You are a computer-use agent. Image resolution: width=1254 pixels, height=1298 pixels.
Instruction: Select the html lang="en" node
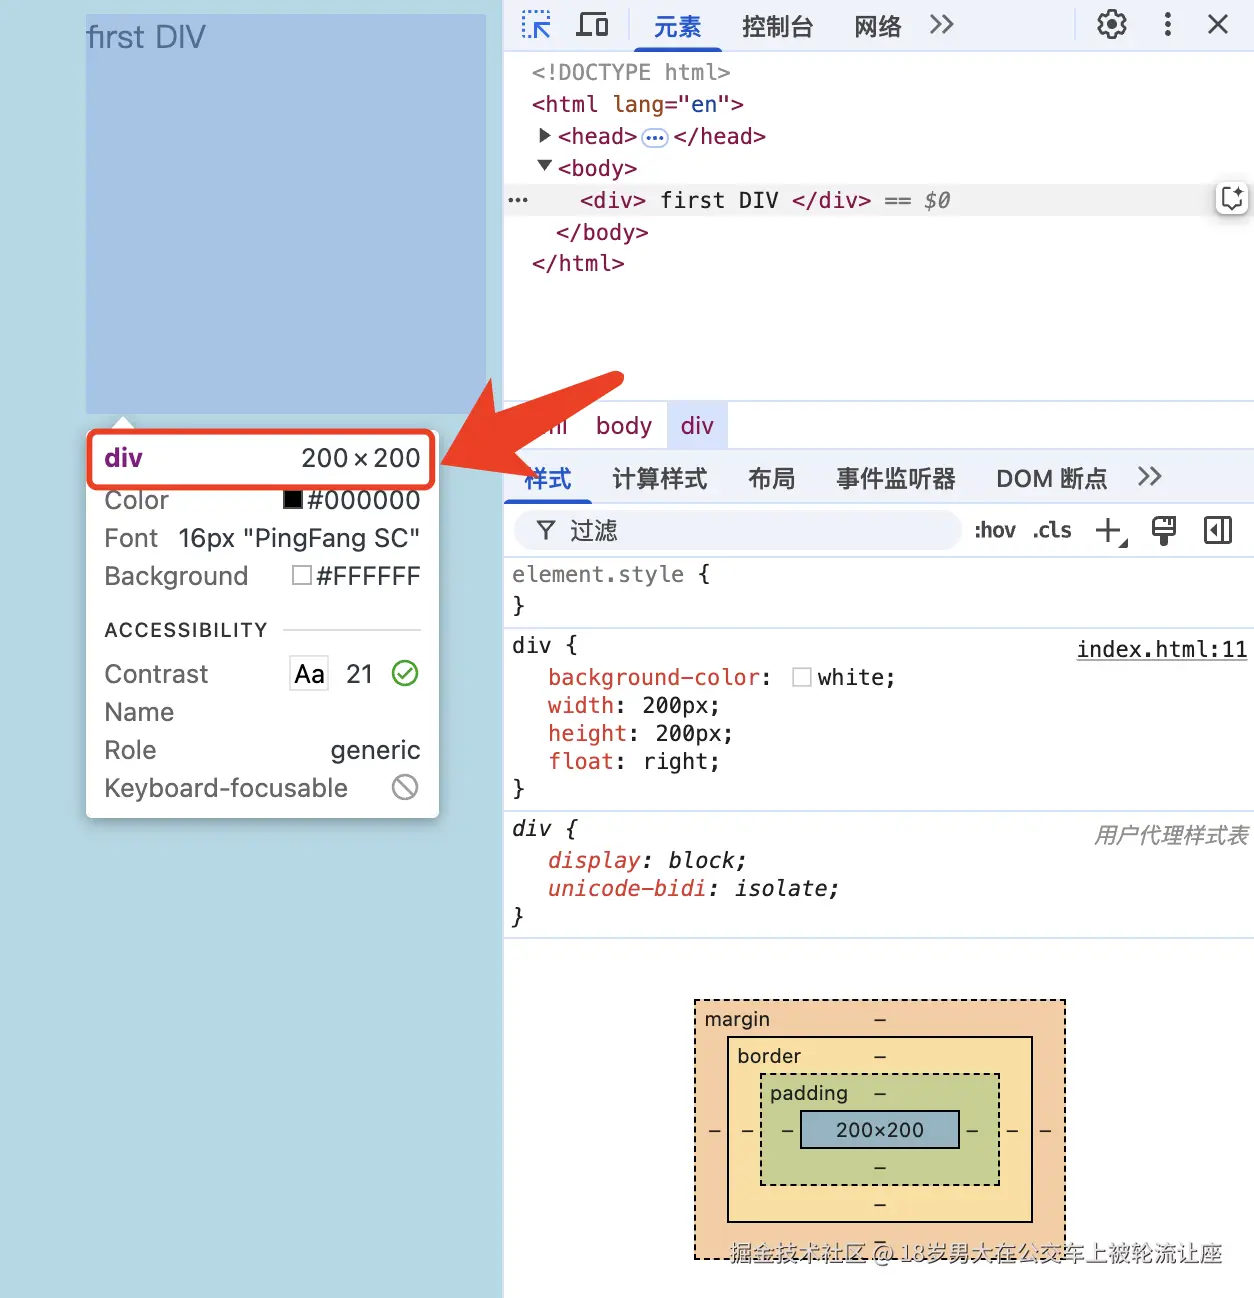(638, 104)
